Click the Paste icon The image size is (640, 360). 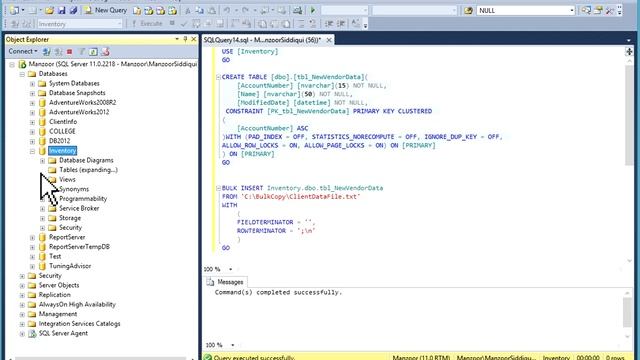(x=212, y=11)
